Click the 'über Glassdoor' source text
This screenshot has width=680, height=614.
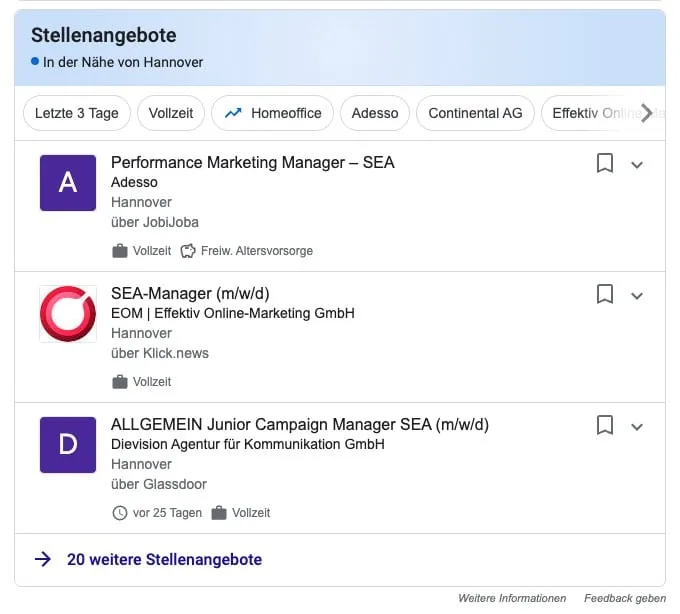pos(159,484)
